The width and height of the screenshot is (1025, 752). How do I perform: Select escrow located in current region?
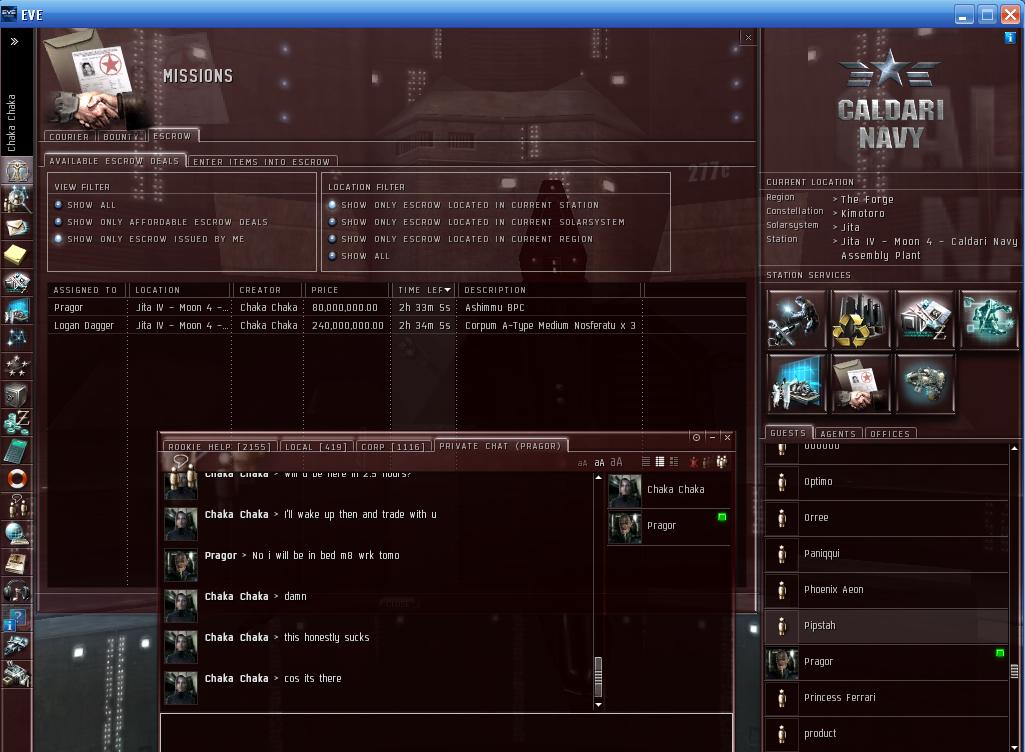click(x=461, y=239)
